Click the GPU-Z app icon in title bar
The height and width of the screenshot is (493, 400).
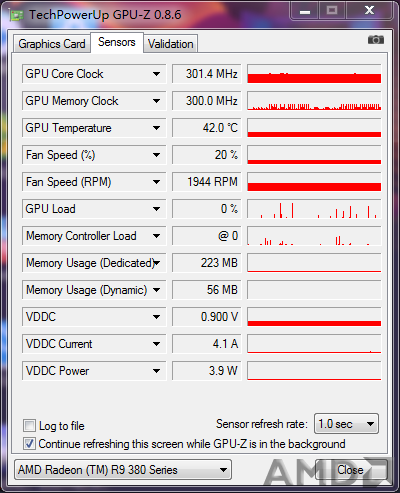[x=16, y=15]
